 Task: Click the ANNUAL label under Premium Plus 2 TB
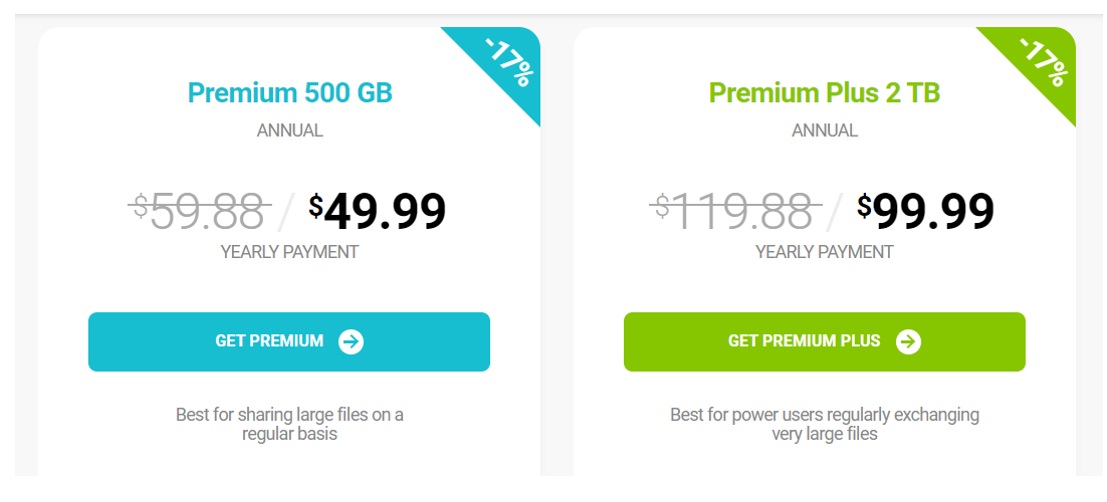825,131
